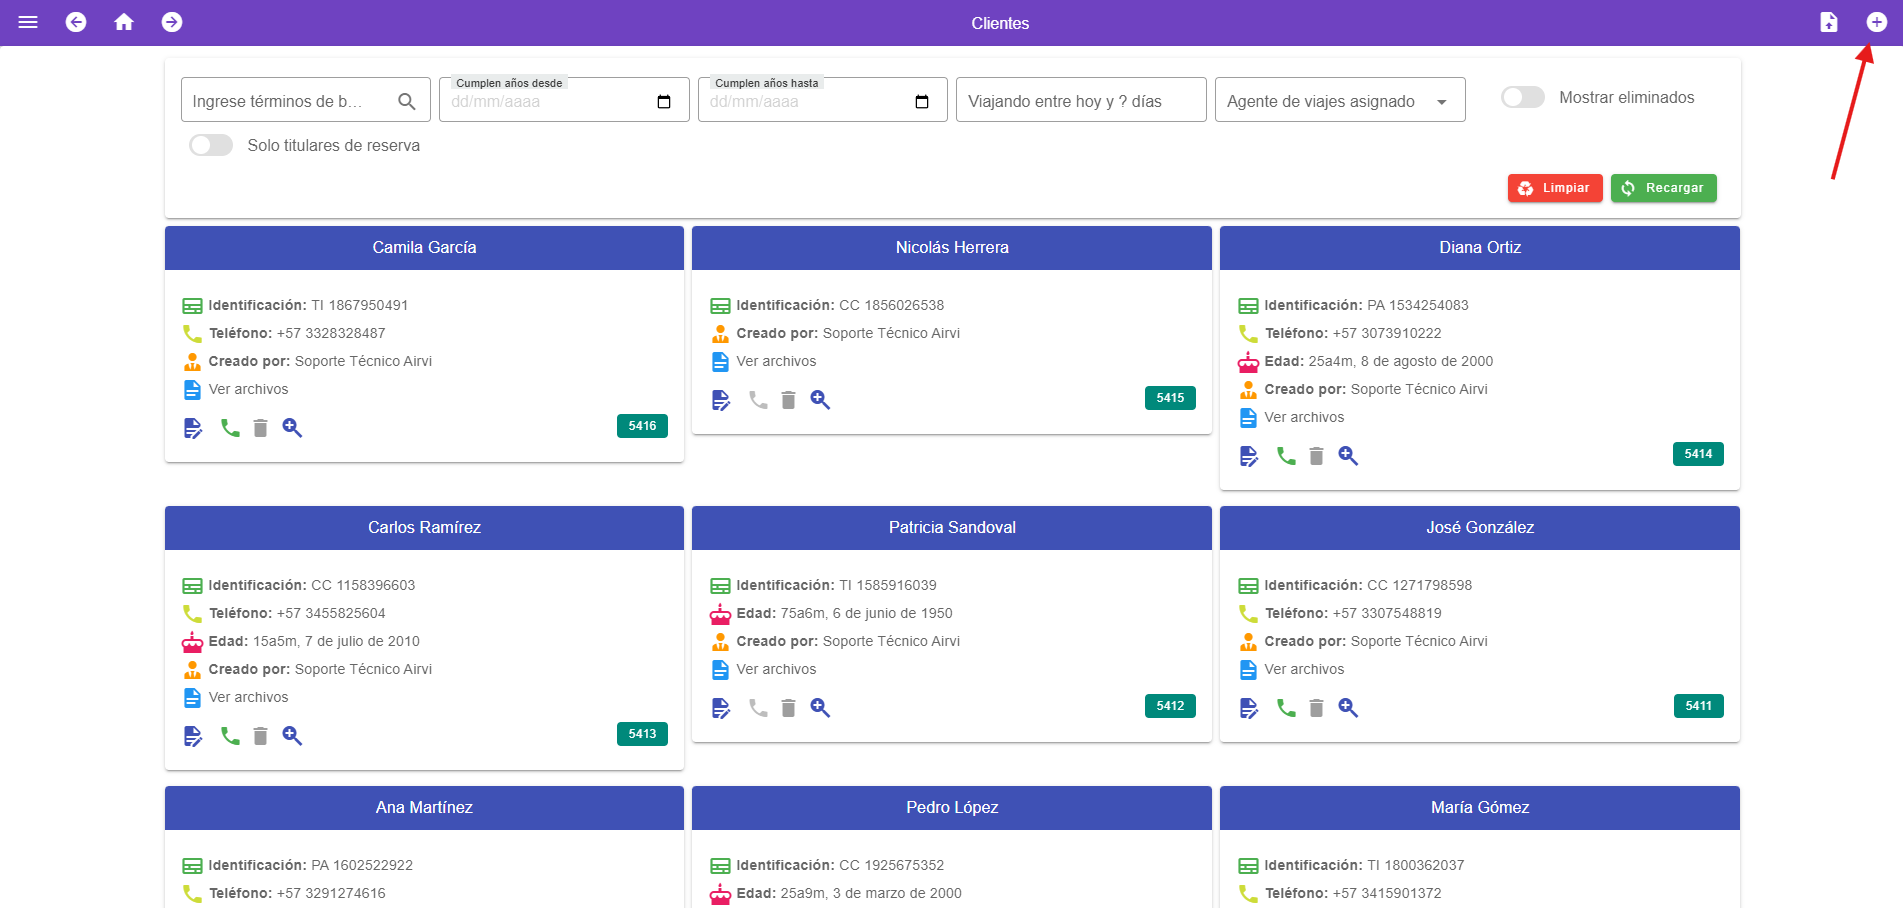This screenshot has width=1903, height=908.
Task: Delete Nicolás Herrera using trash icon
Action: pos(788,400)
